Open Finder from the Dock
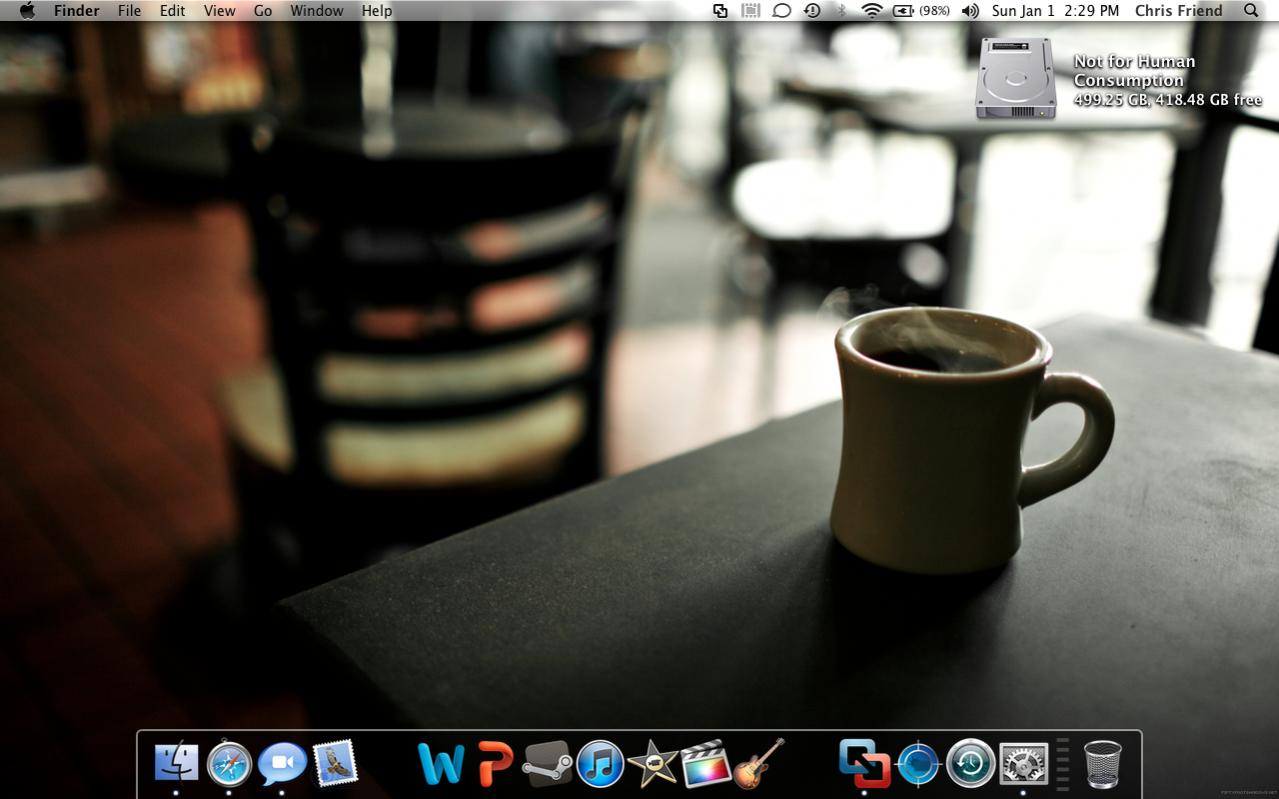Viewport: 1279px width, 799px height. click(176, 764)
